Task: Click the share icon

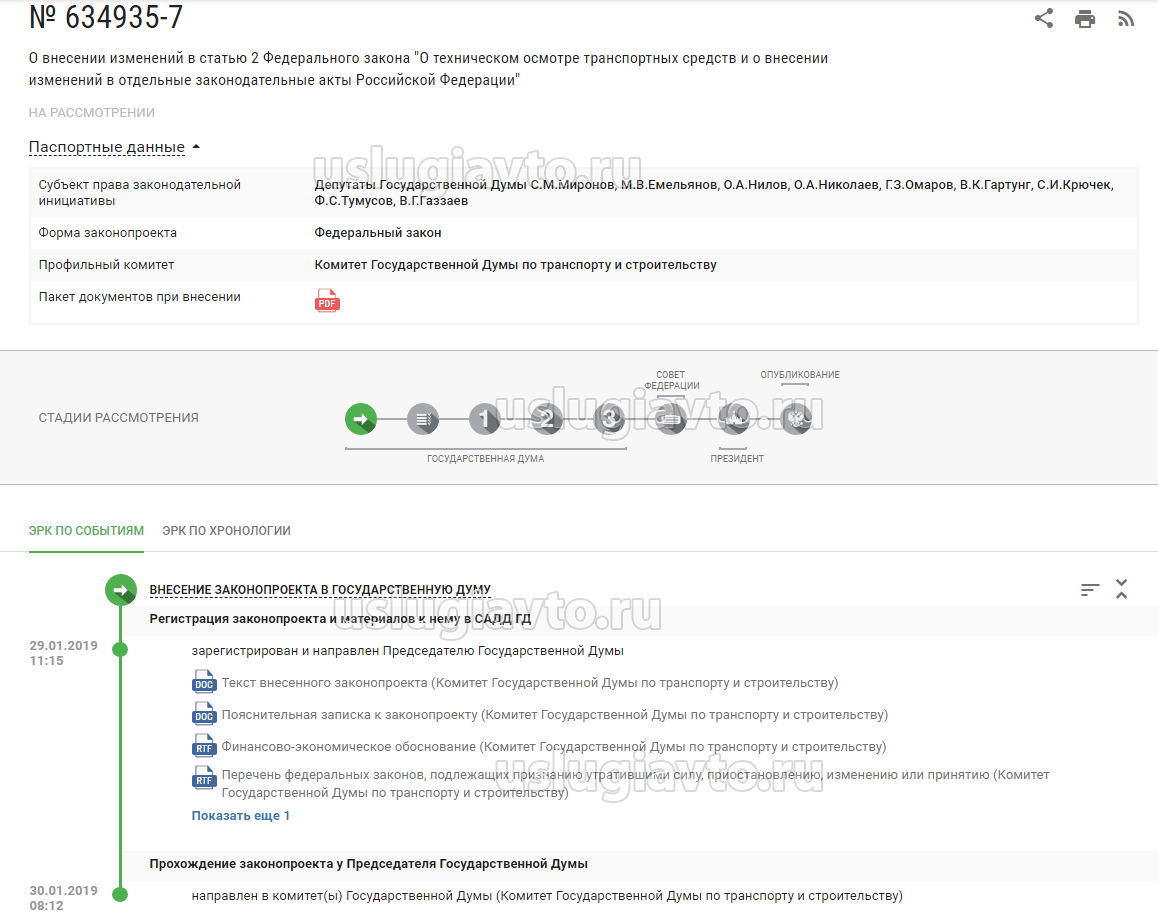Action: pyautogui.click(x=1044, y=18)
